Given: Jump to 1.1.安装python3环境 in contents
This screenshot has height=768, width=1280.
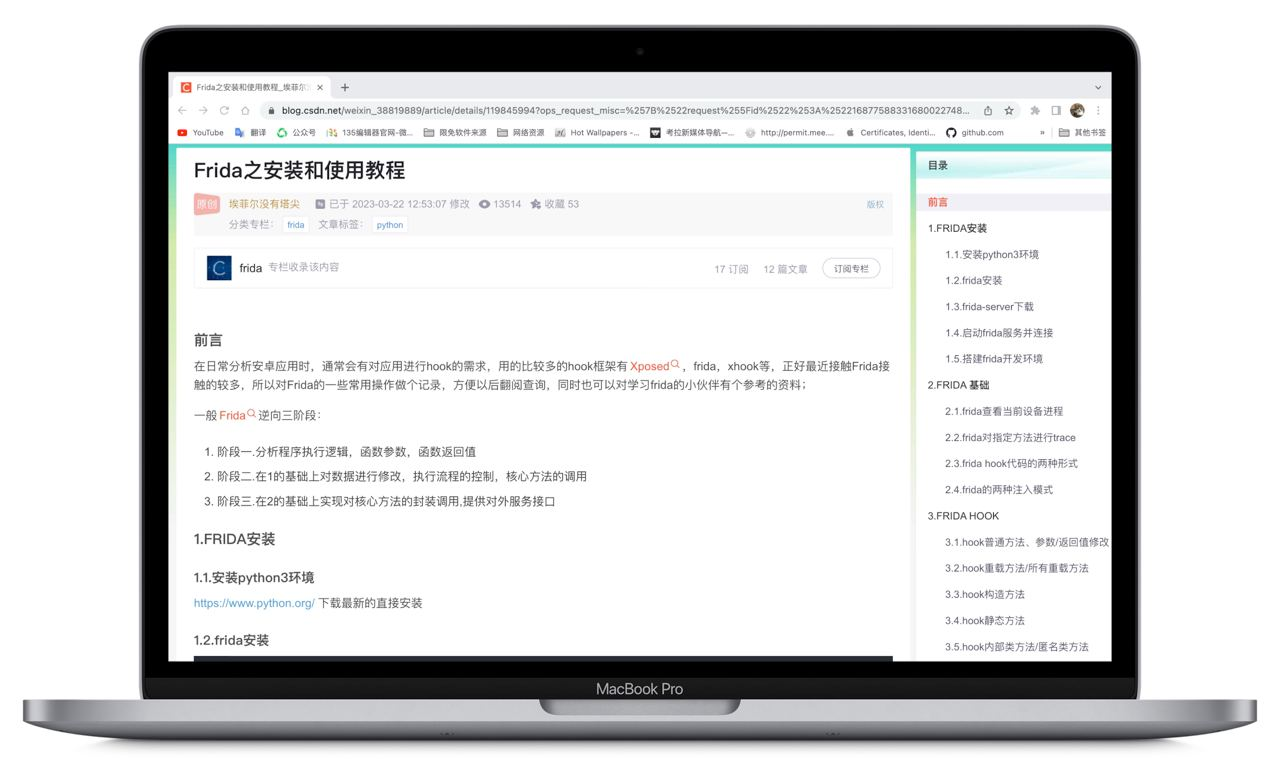Looking at the screenshot, I should pos(992,254).
